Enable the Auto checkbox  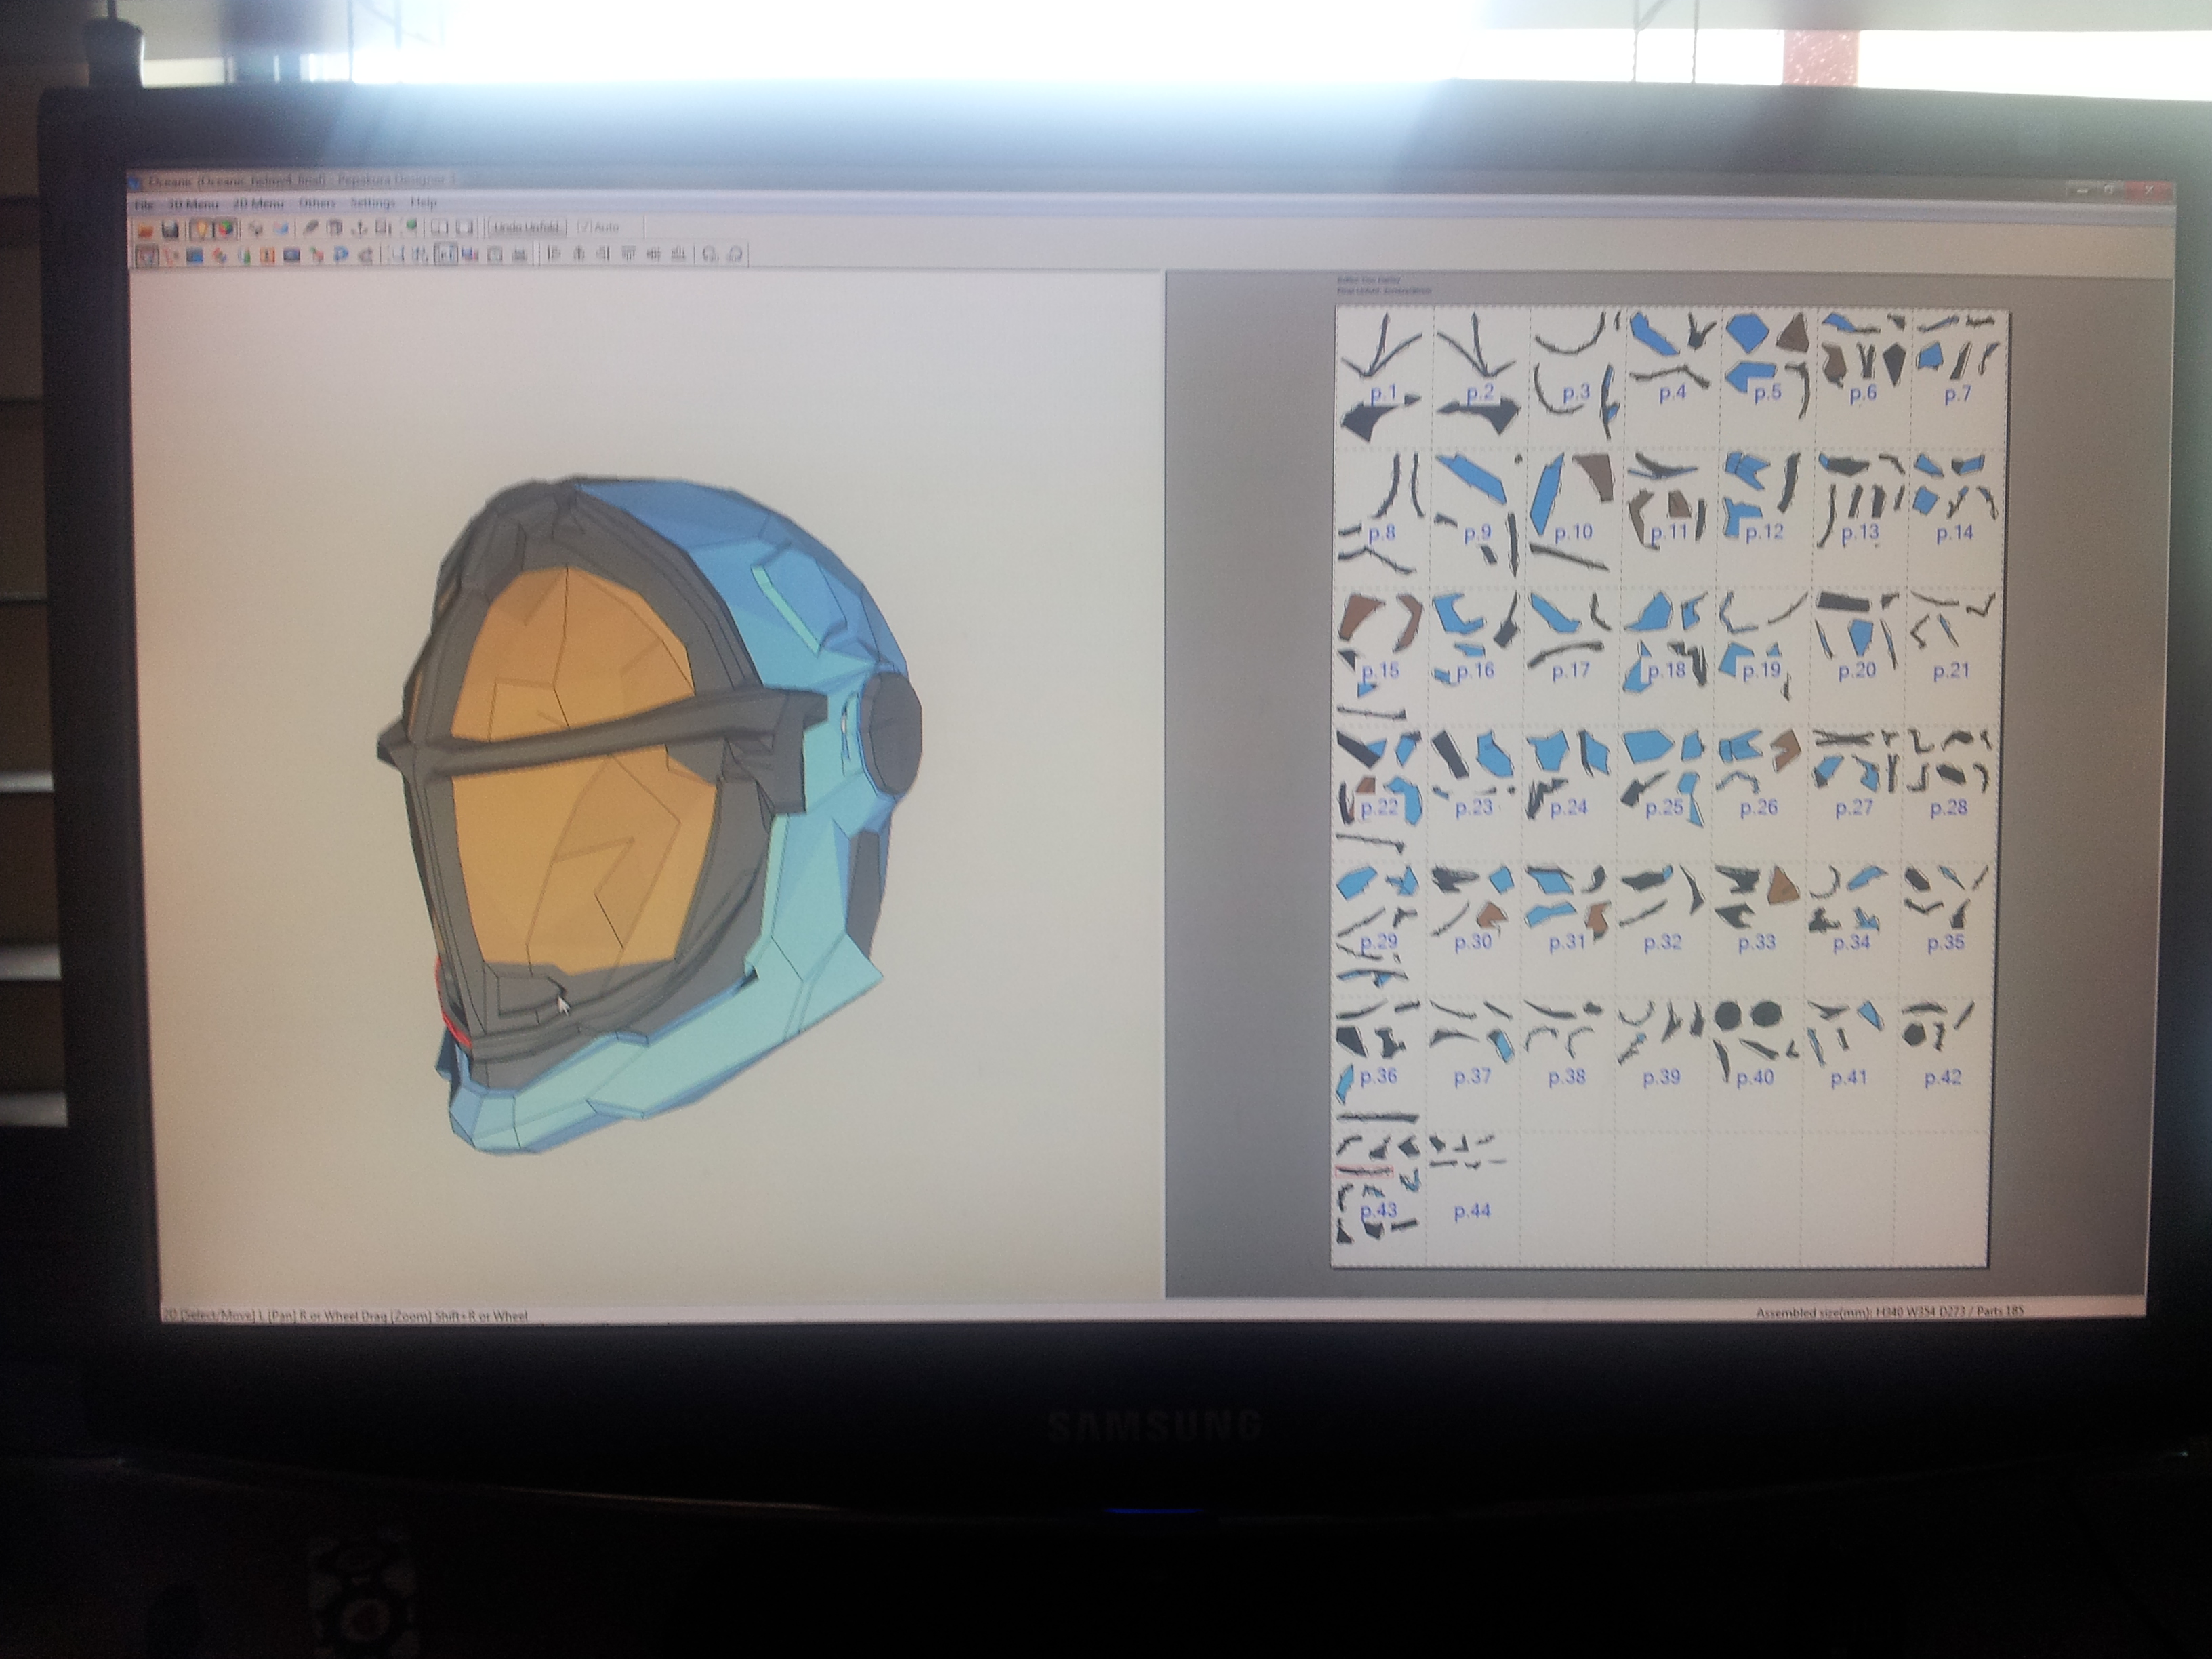tap(585, 228)
